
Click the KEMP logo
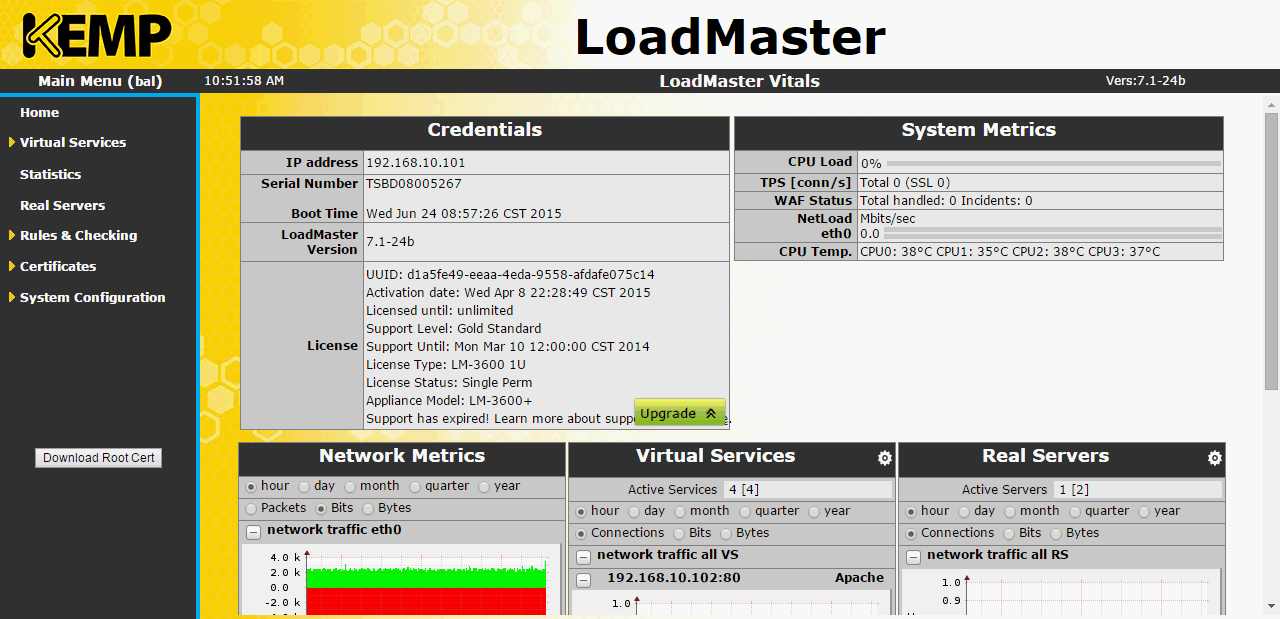click(x=97, y=36)
